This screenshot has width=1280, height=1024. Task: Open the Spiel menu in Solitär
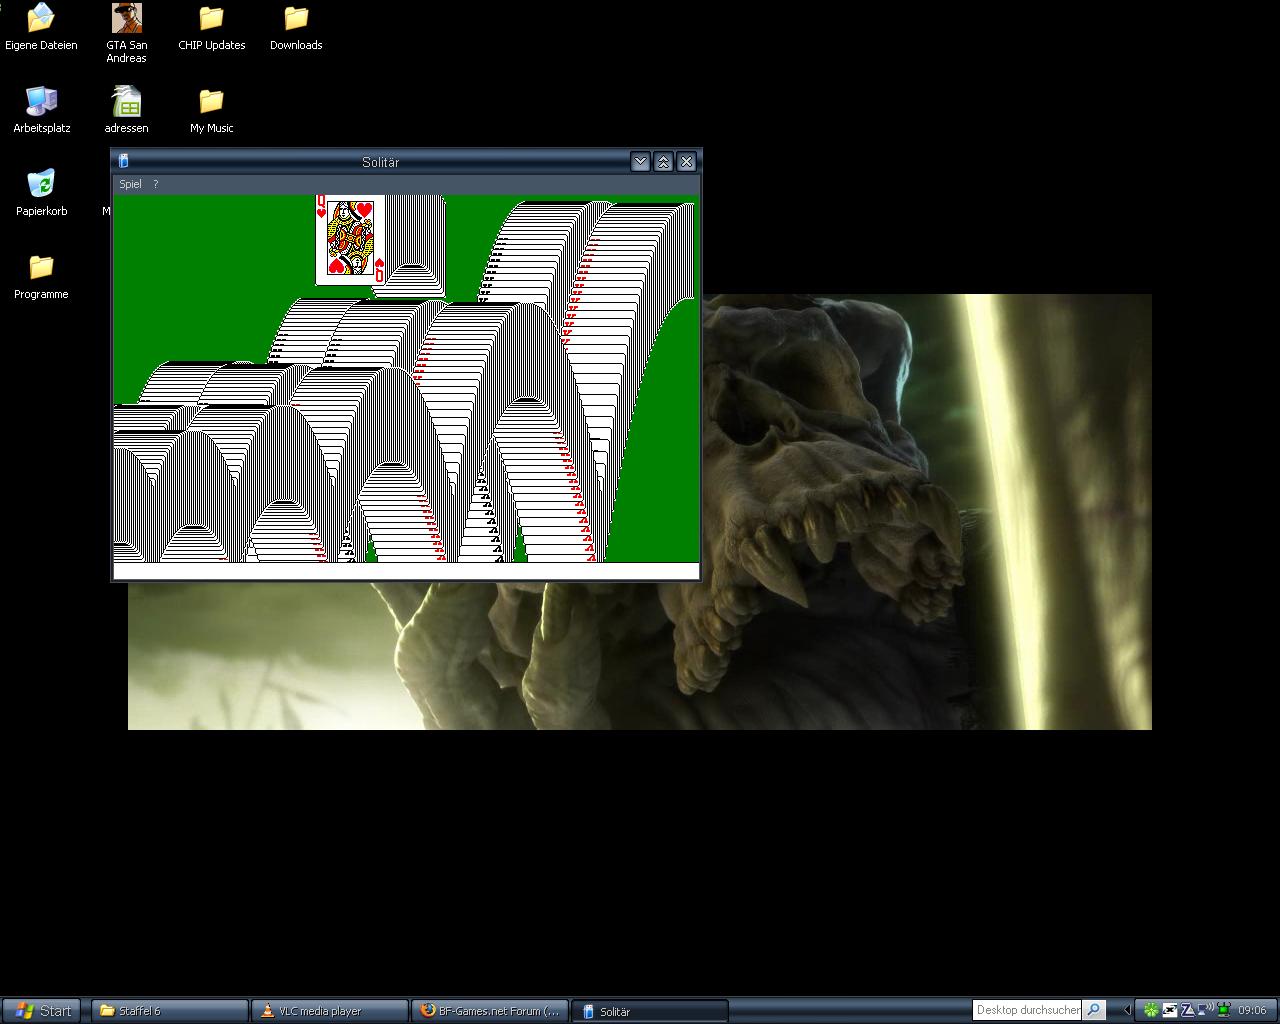coord(130,184)
